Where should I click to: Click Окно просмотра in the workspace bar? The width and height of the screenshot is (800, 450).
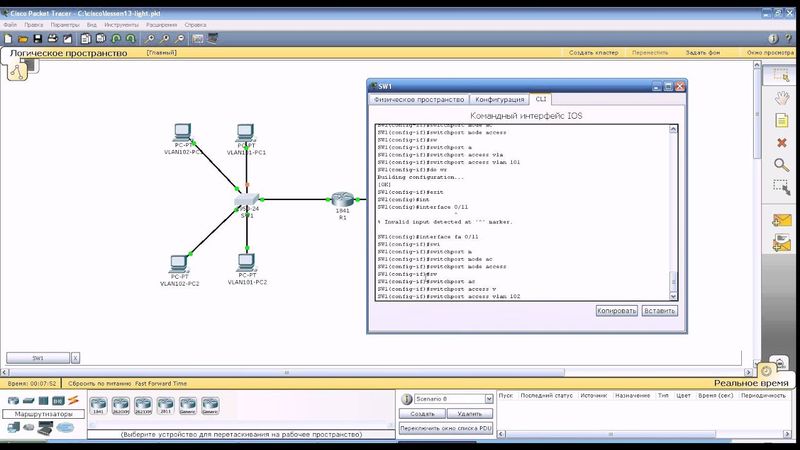tap(770, 53)
